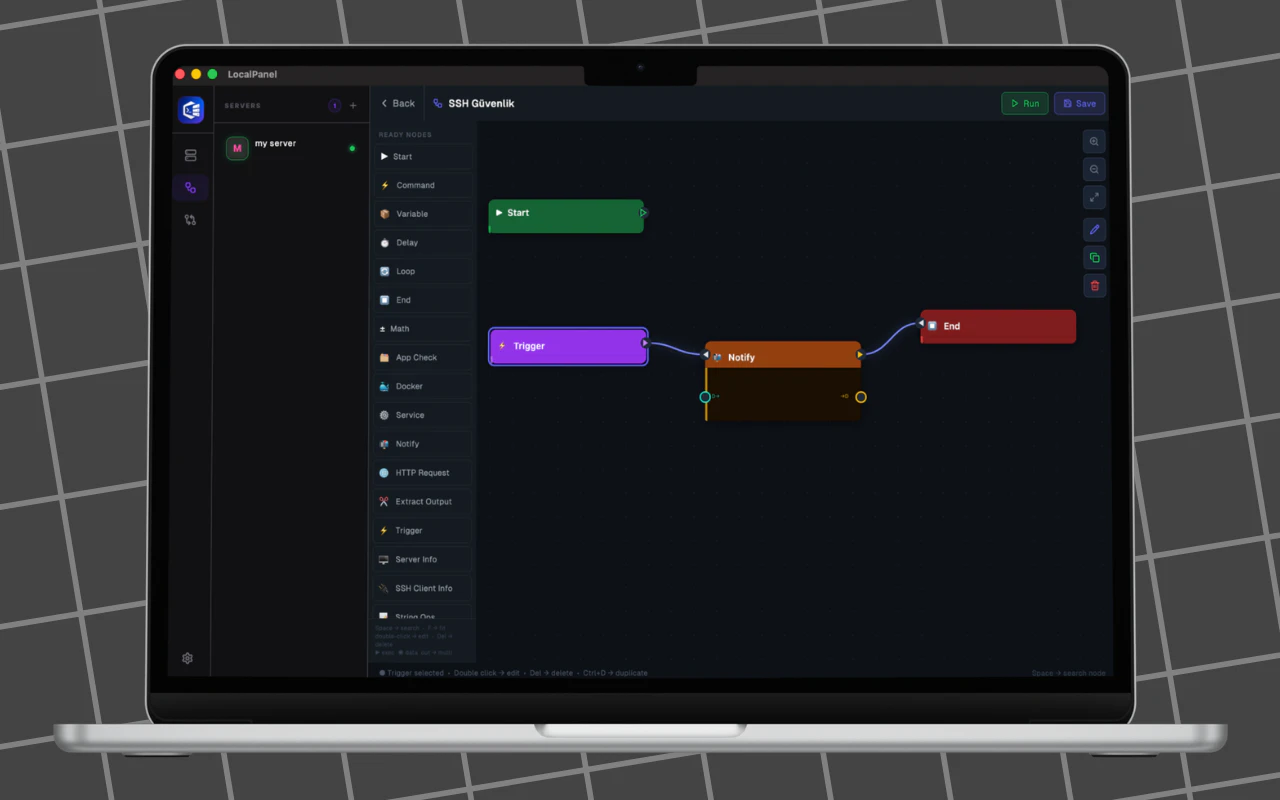Open the git compare icon in sidebar

(190, 220)
